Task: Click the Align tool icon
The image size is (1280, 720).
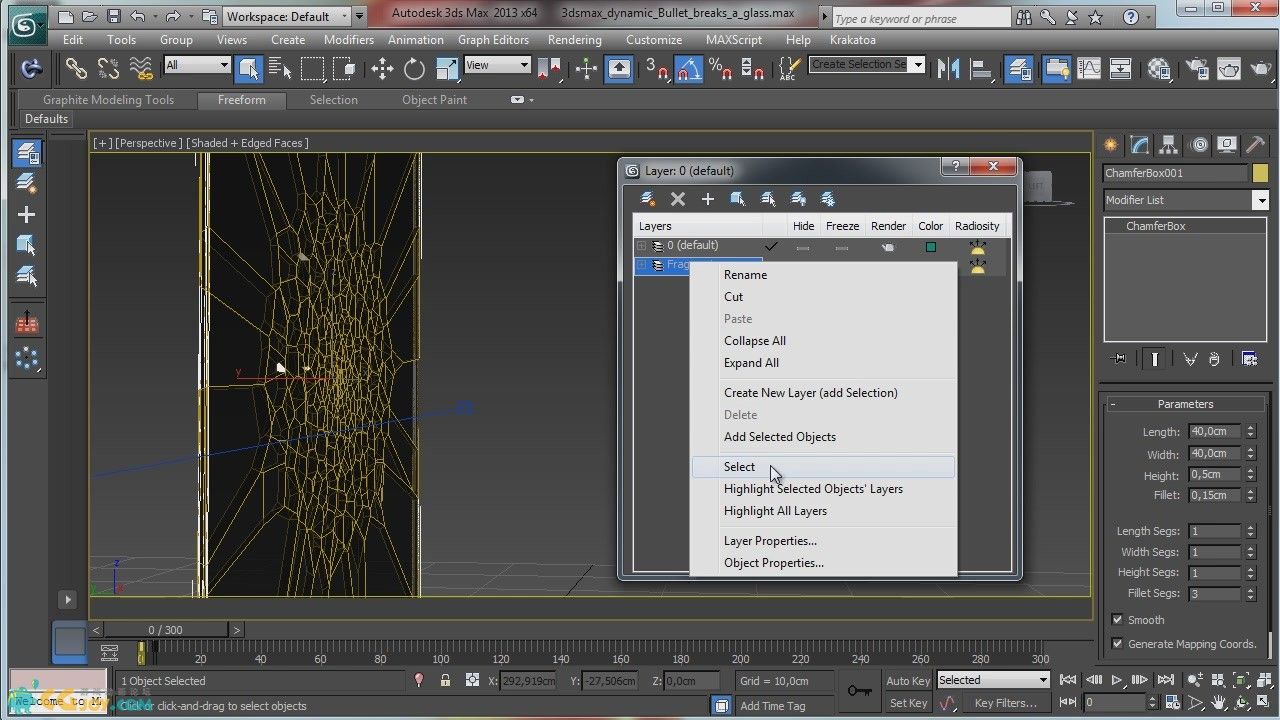Action: (980, 68)
